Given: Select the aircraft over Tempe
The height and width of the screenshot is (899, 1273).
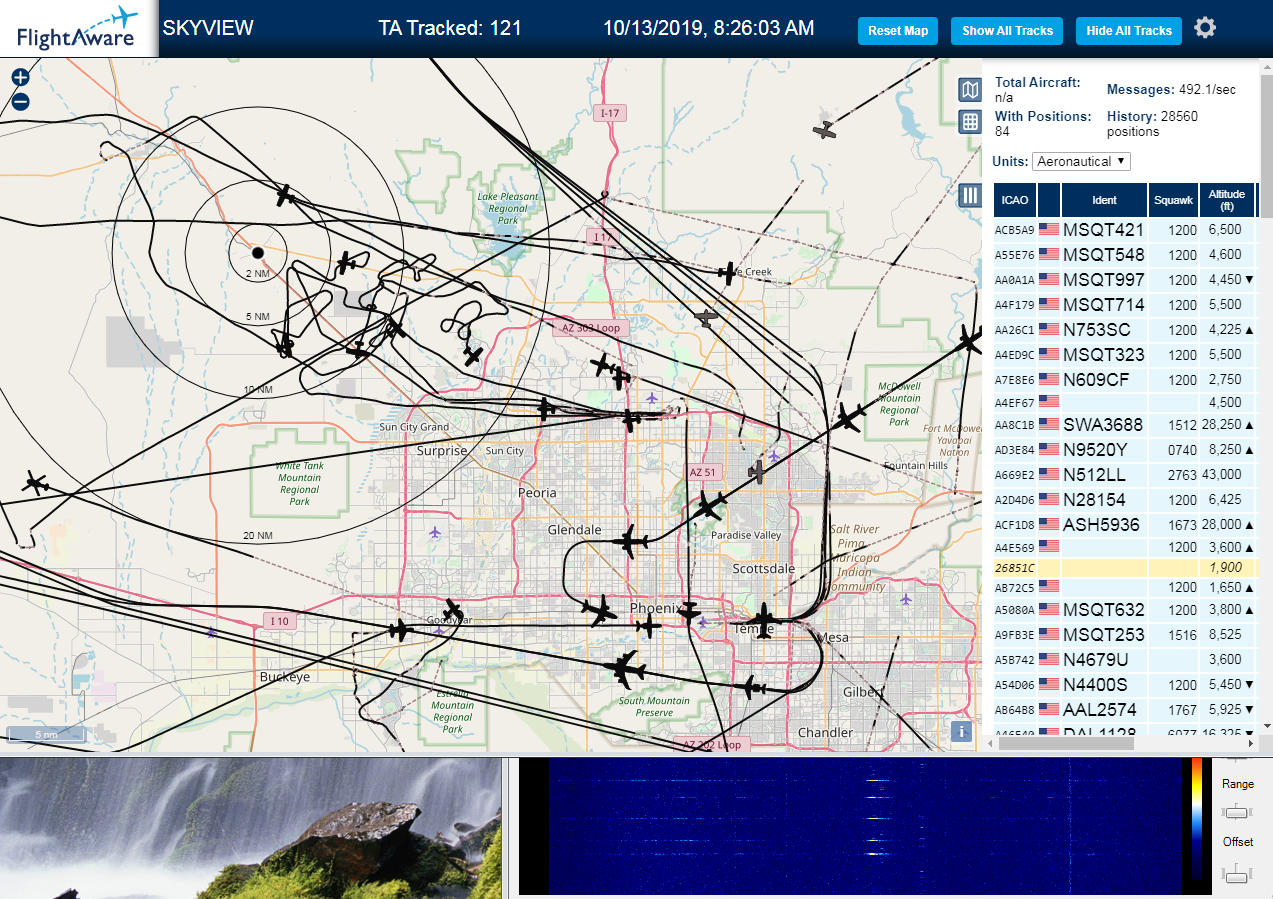Looking at the screenshot, I should coord(764,620).
